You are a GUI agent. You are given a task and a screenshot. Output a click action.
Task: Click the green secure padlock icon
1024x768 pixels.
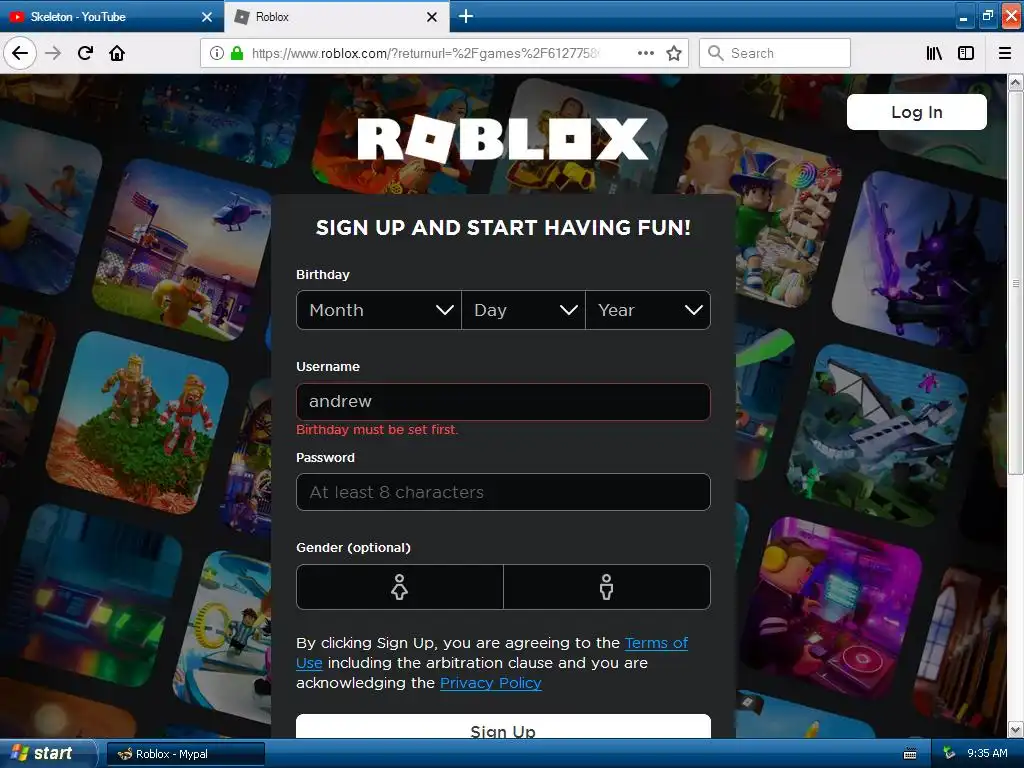tap(237, 53)
